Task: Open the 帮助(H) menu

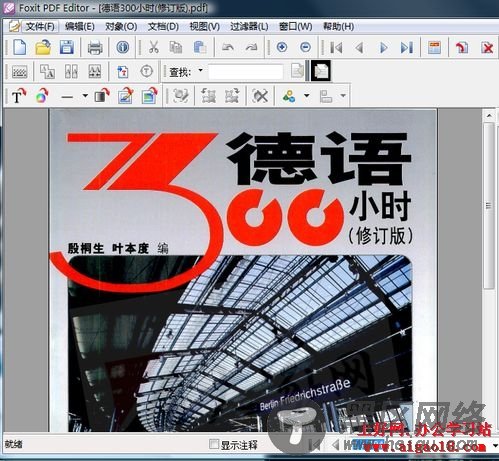Action: tap(338, 27)
